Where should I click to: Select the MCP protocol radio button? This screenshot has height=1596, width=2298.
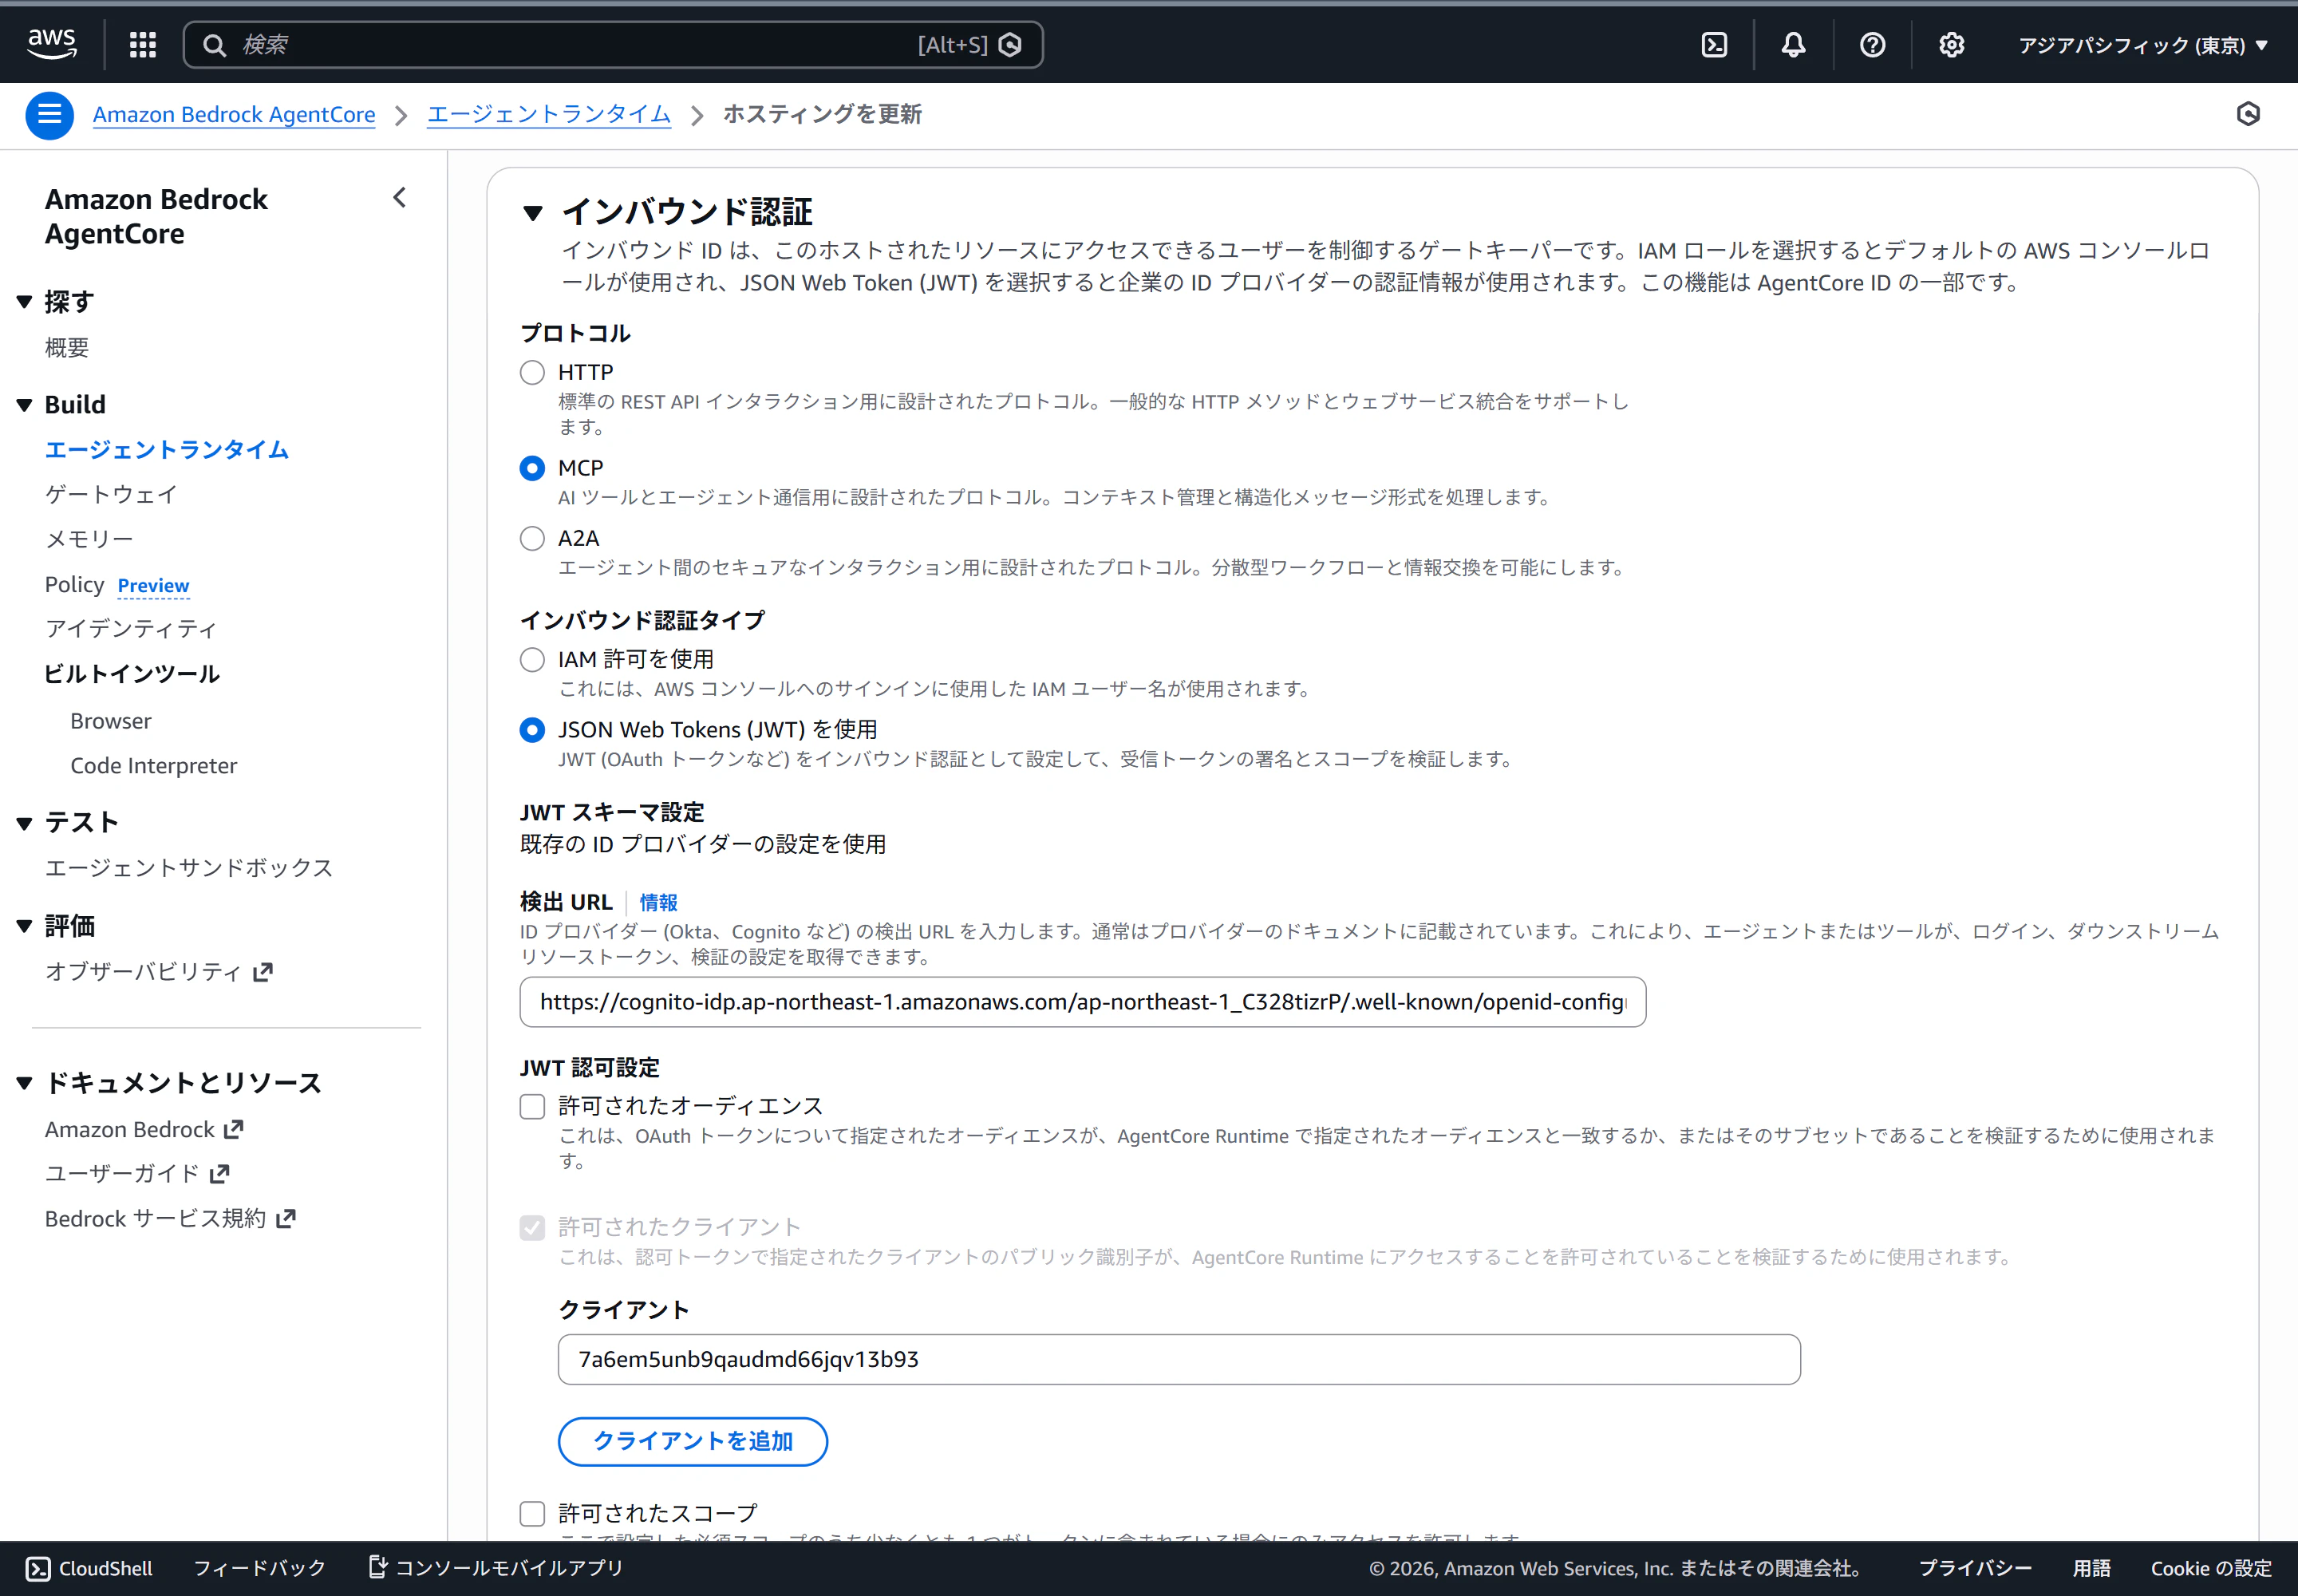point(532,468)
